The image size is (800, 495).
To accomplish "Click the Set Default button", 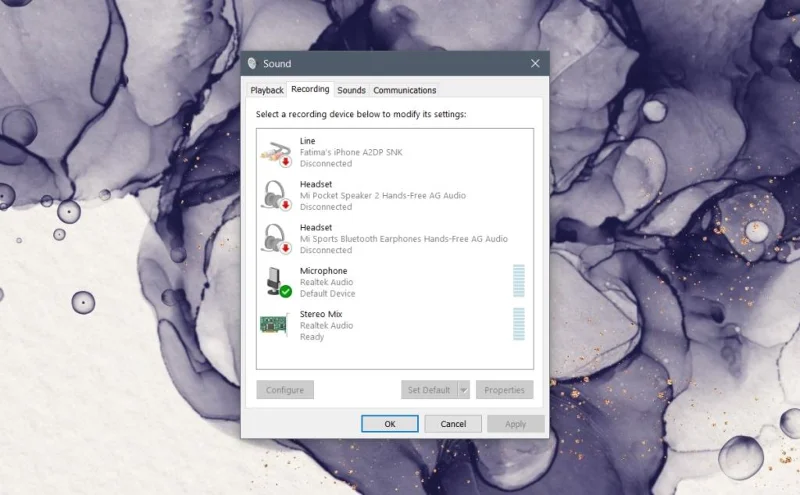I will (x=429, y=390).
